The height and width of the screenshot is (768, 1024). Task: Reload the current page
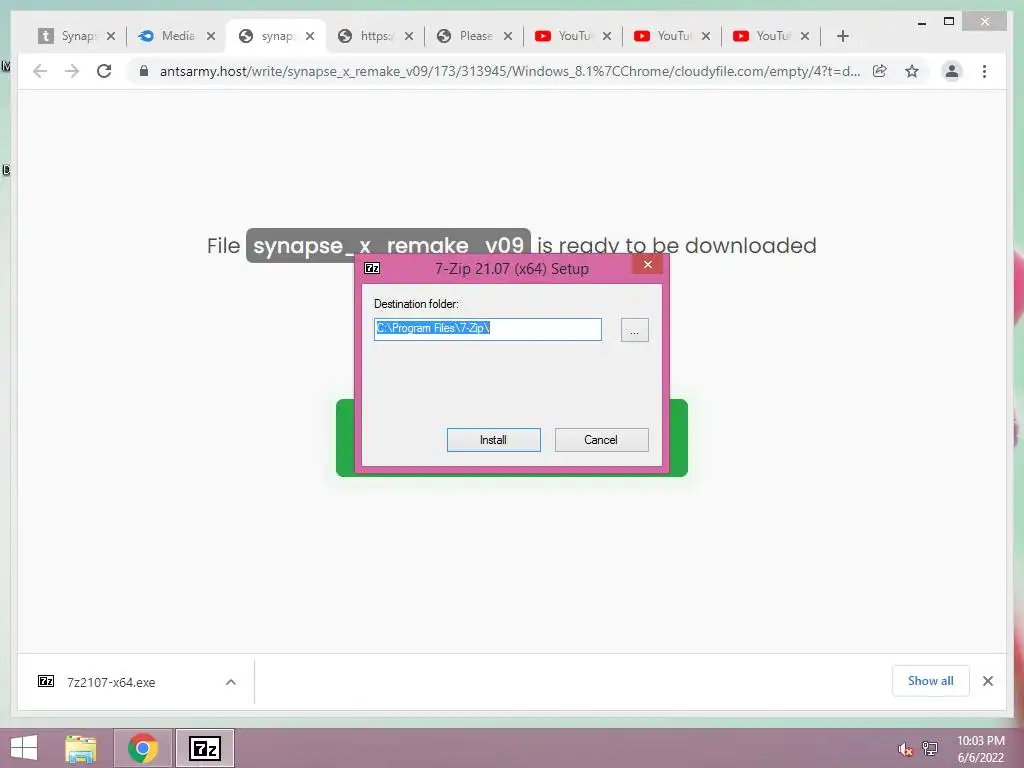[104, 71]
